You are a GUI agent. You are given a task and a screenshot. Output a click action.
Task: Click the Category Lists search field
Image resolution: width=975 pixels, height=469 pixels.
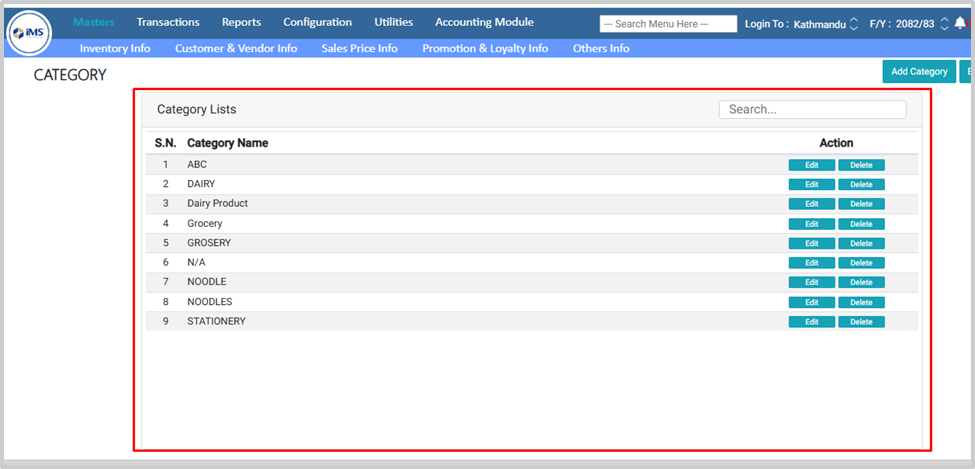[x=812, y=110]
